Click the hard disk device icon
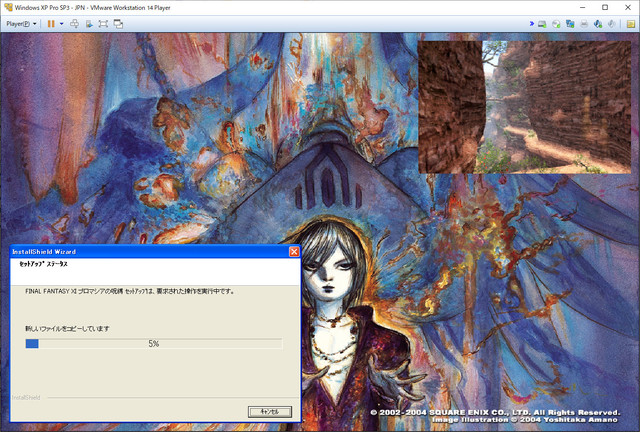 pyautogui.click(x=542, y=24)
